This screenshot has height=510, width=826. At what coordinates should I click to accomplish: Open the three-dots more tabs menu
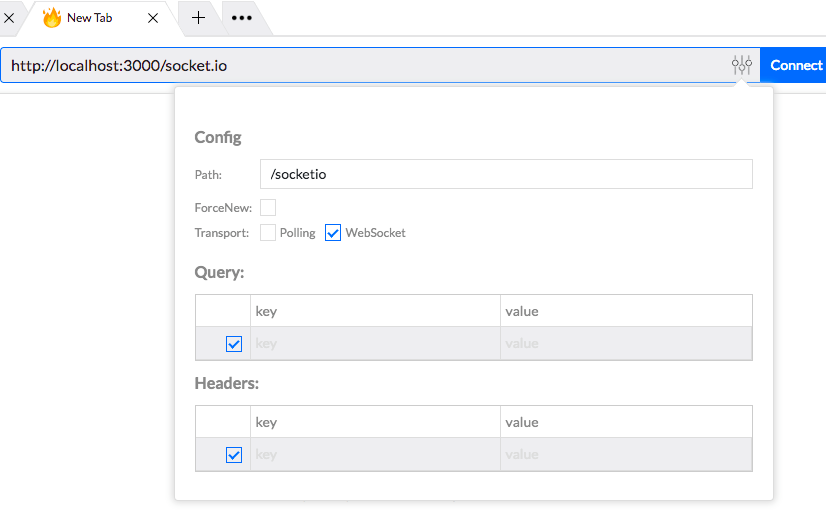(x=241, y=18)
